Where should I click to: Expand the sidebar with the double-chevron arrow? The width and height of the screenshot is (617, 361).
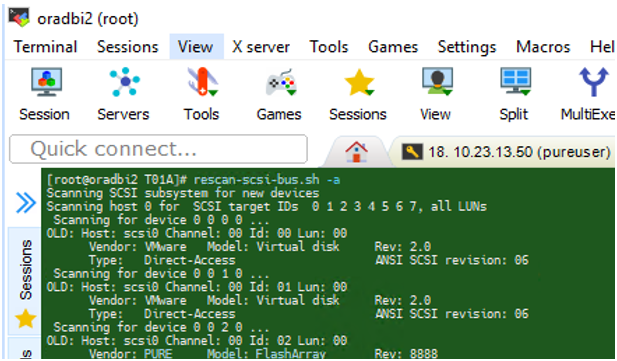tap(26, 203)
